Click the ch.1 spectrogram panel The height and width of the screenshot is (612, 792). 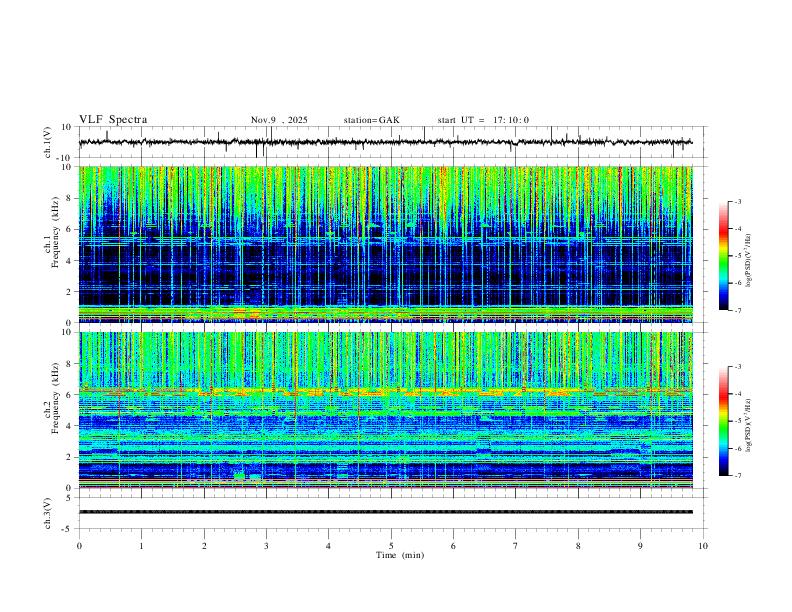point(385,244)
